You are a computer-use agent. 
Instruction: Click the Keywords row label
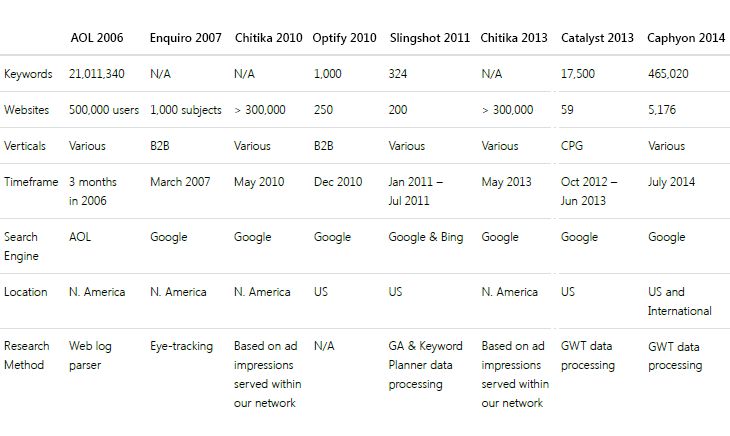[x=29, y=74]
